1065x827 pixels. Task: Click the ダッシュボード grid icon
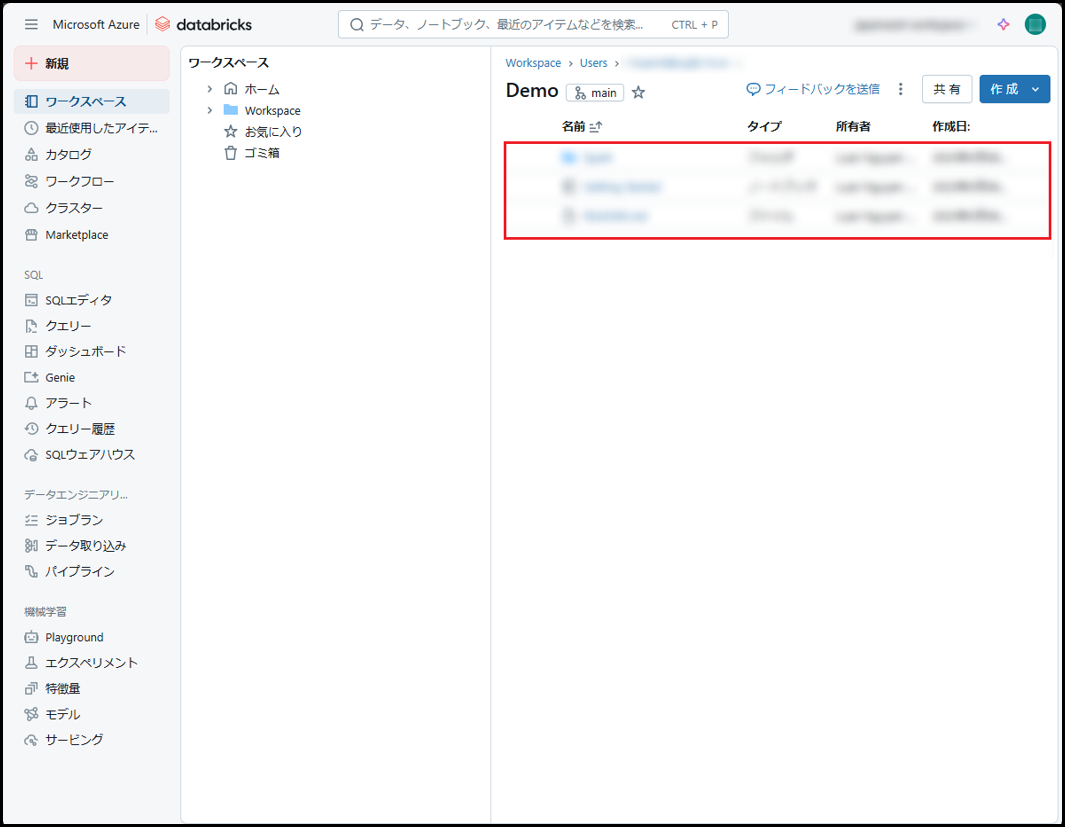31,351
